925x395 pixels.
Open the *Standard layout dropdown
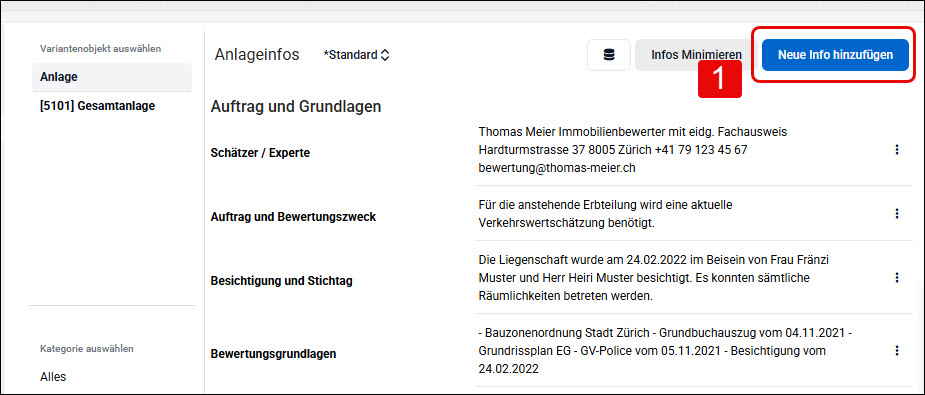[356, 55]
